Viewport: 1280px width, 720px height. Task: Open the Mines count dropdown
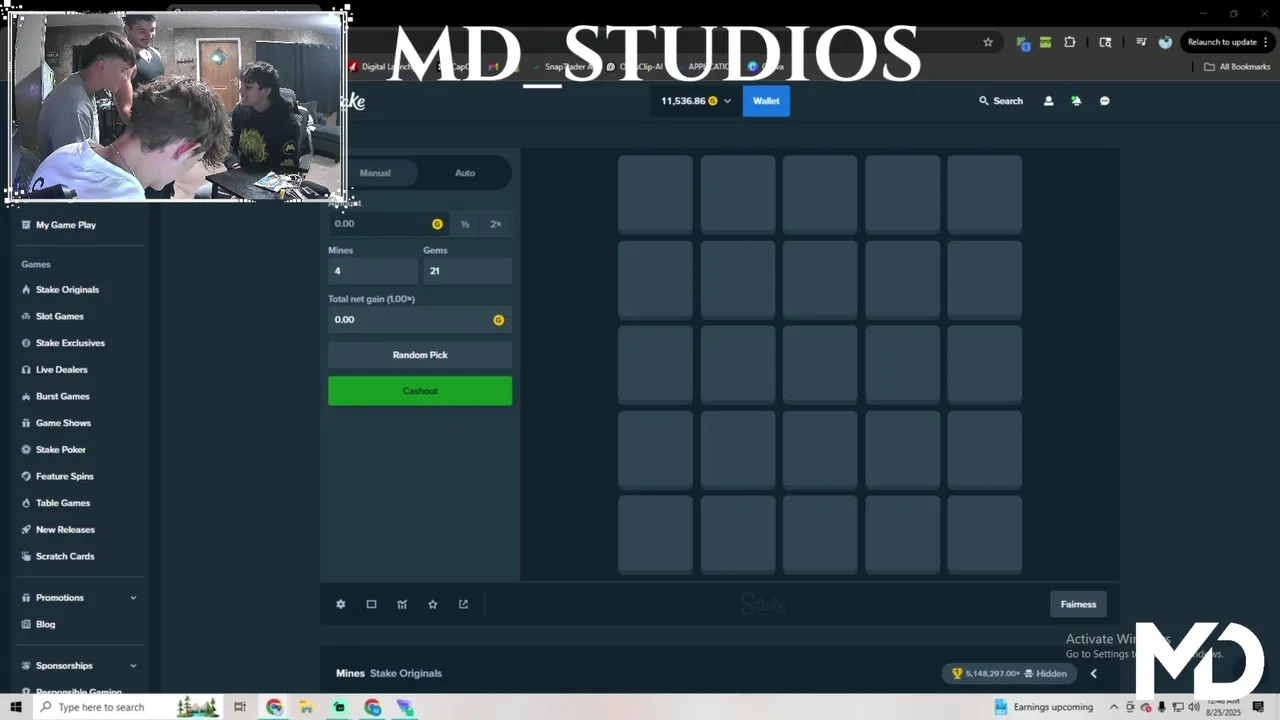(x=373, y=271)
